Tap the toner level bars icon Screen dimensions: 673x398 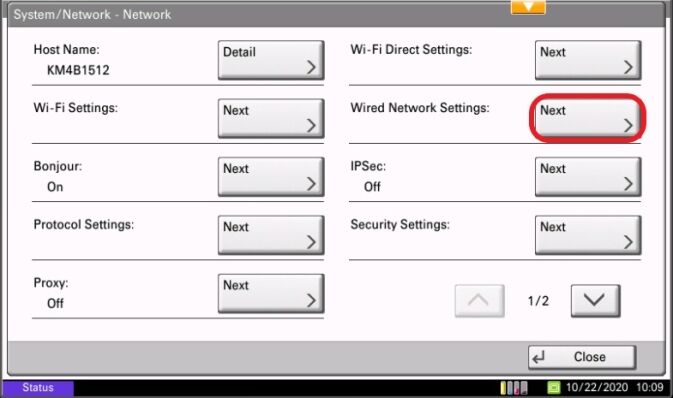pos(514,388)
